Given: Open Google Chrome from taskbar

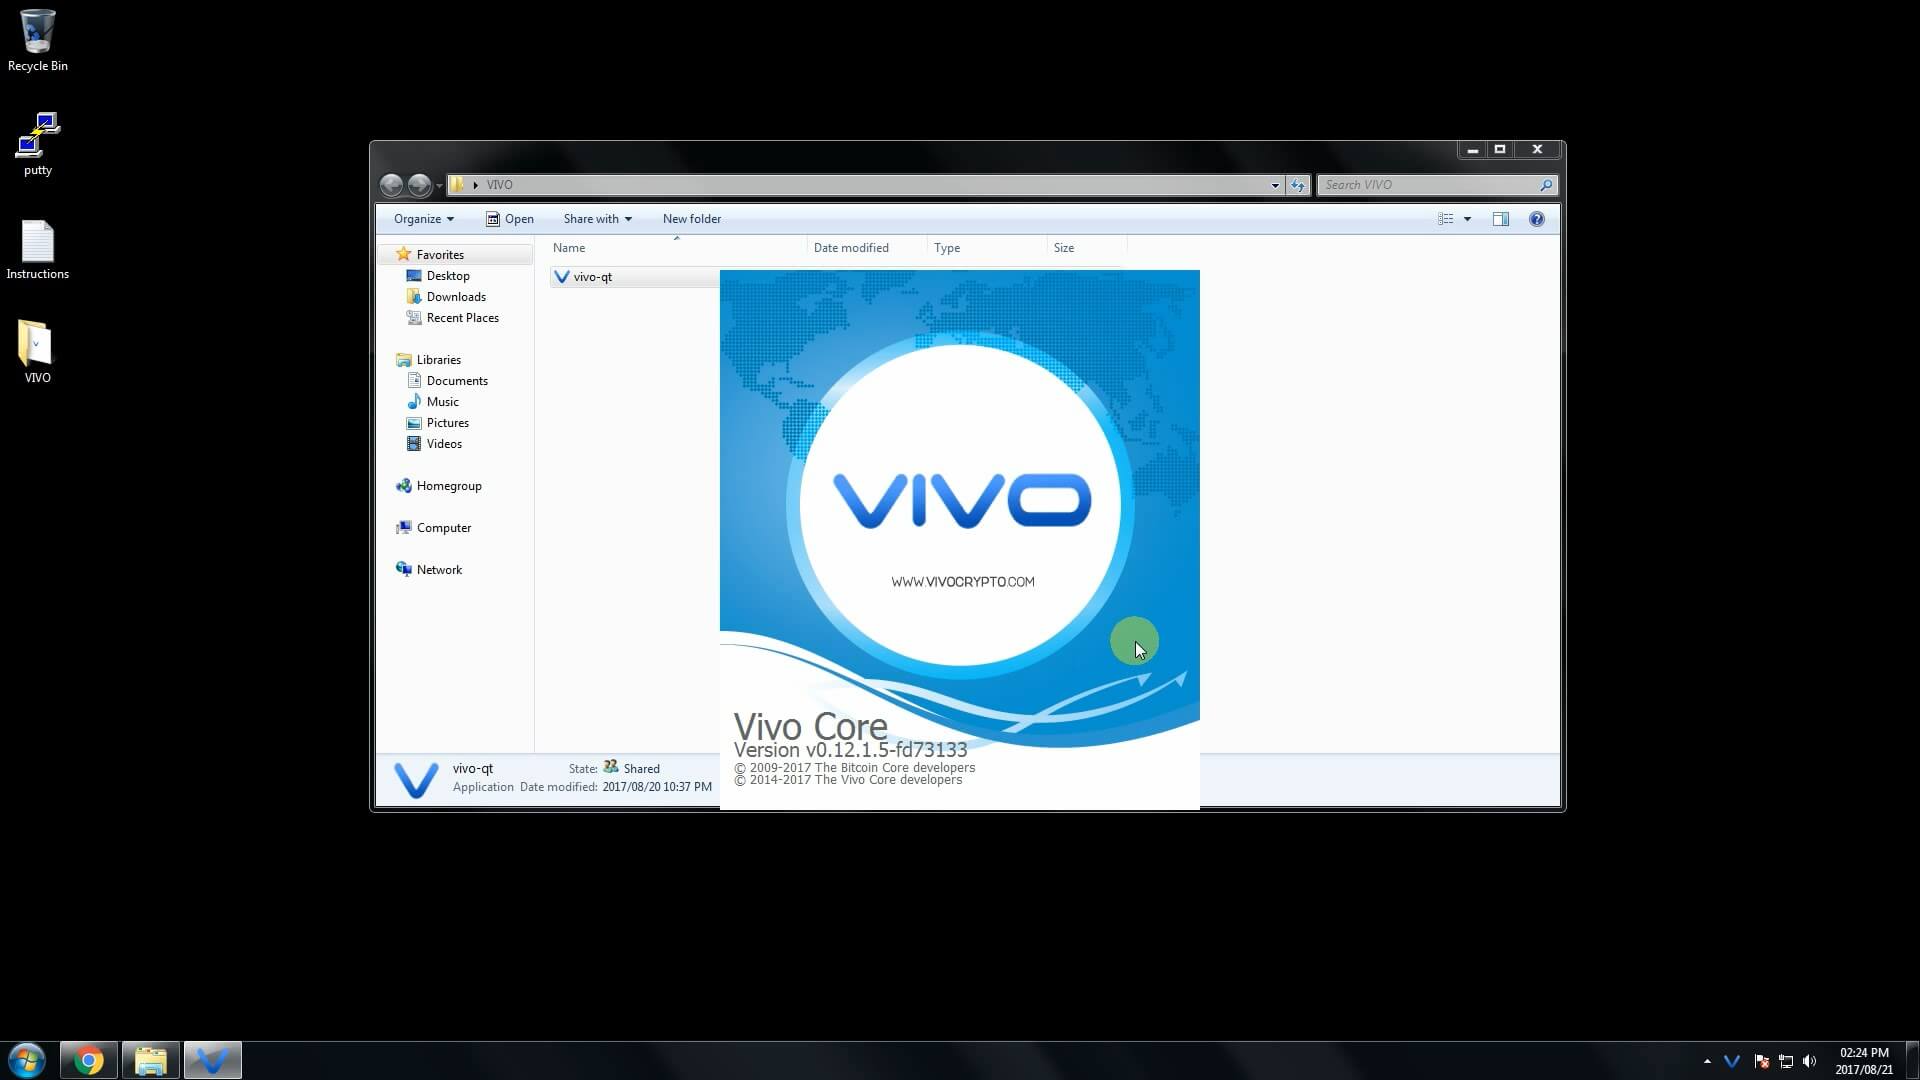Looking at the screenshot, I should pyautogui.click(x=87, y=1059).
